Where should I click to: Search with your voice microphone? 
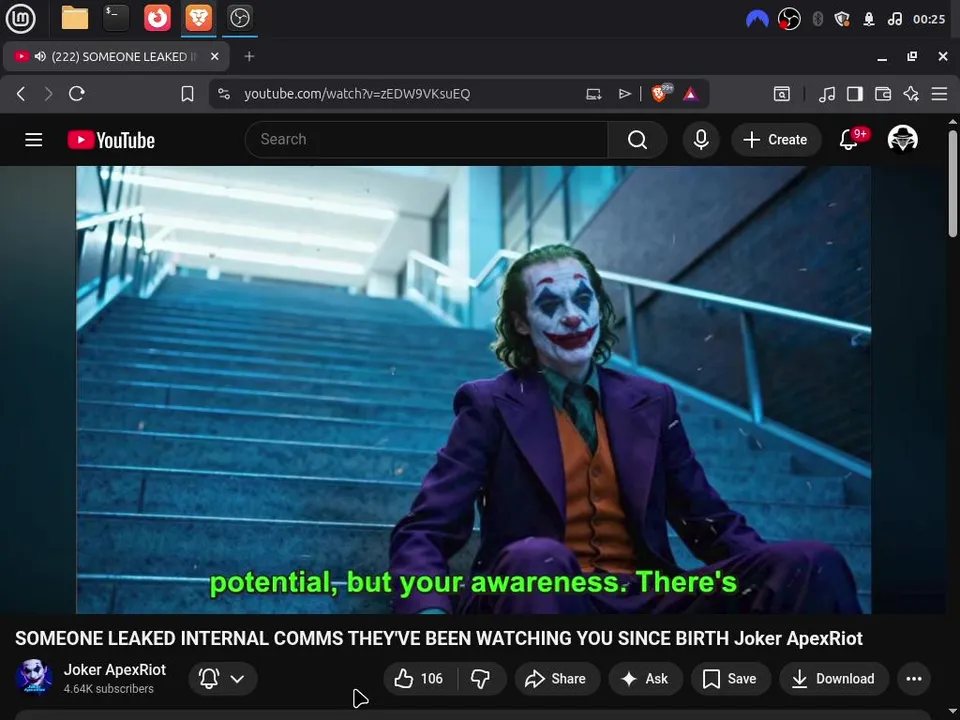pyautogui.click(x=701, y=140)
